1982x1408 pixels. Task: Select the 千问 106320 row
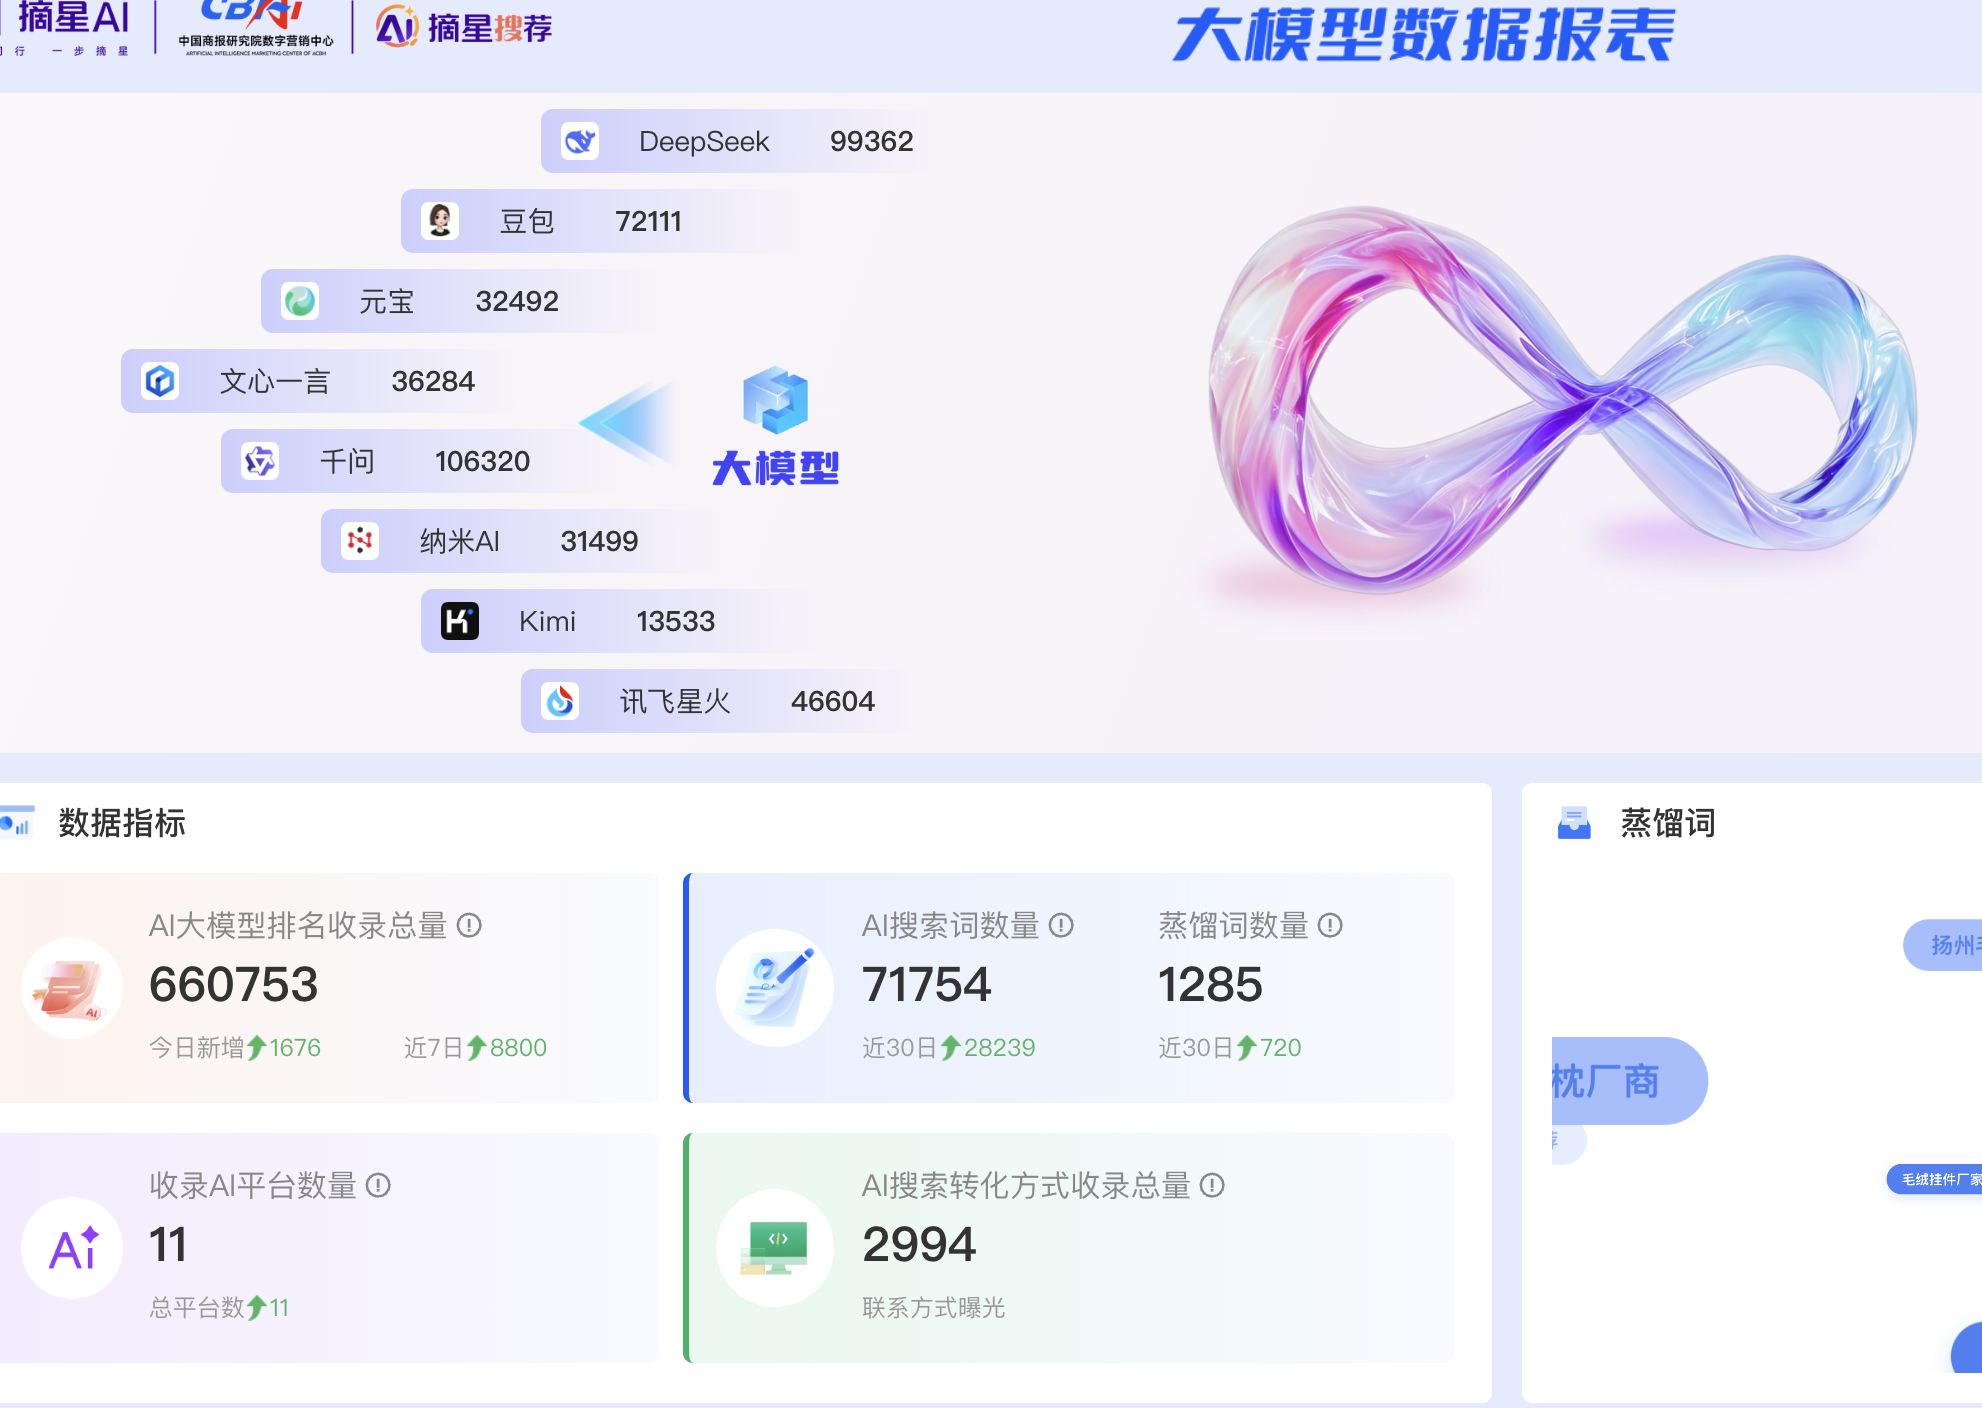click(x=420, y=461)
